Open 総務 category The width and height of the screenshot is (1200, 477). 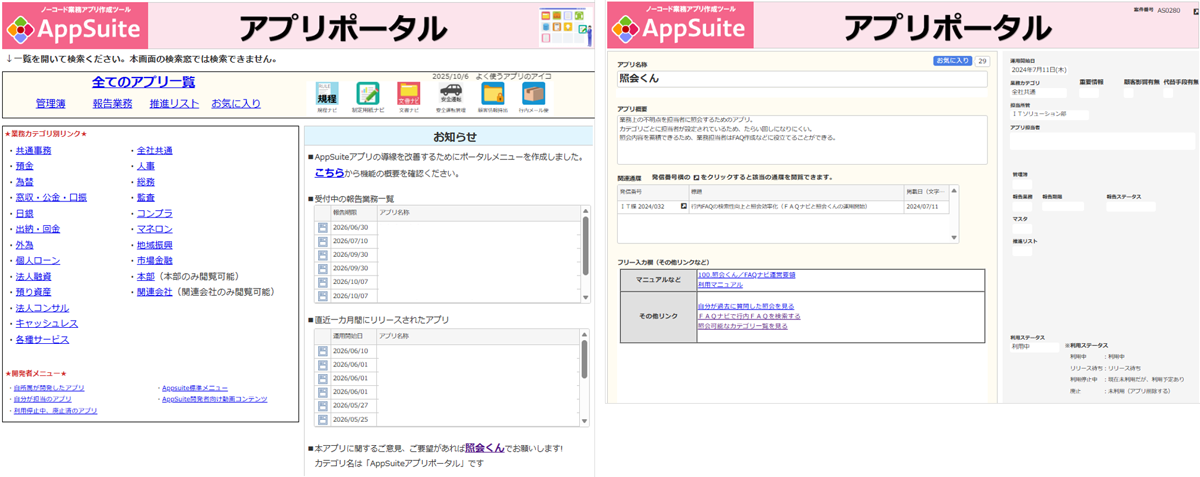[146, 182]
